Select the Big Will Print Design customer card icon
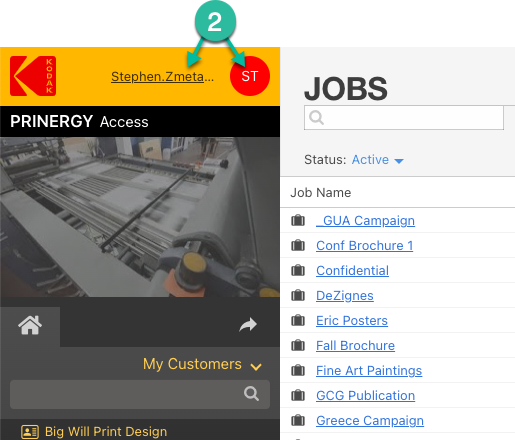515x440 pixels. coord(30,432)
